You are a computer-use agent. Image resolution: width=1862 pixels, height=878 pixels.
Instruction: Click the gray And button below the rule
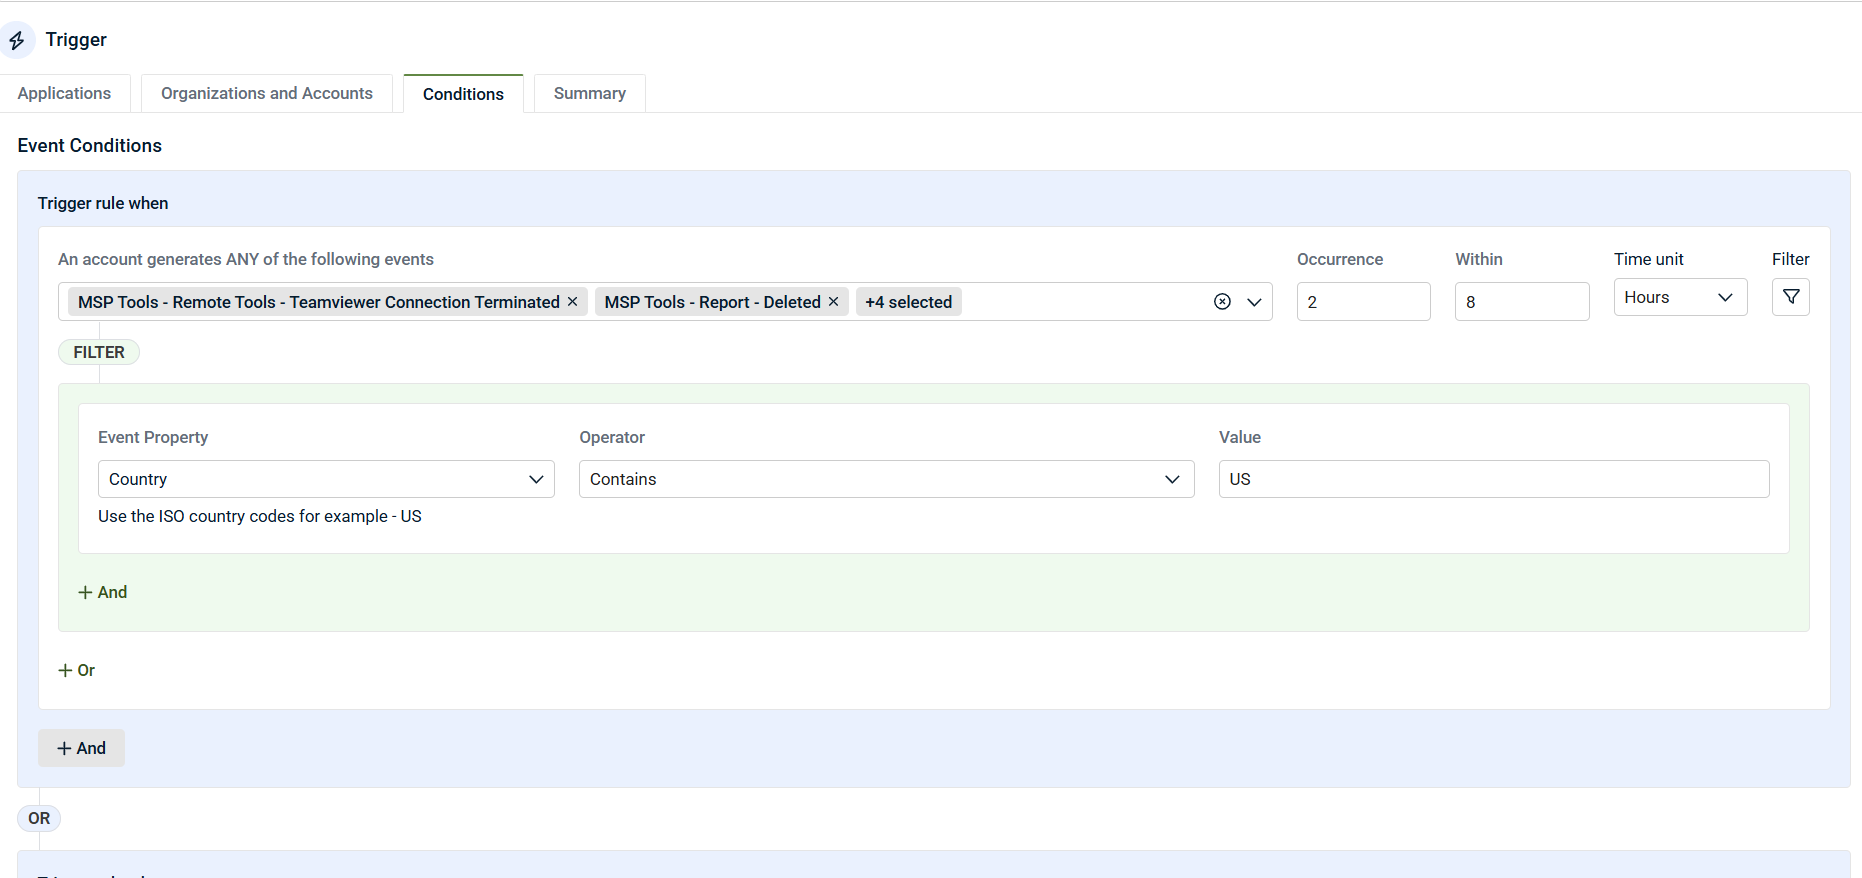[x=81, y=748]
